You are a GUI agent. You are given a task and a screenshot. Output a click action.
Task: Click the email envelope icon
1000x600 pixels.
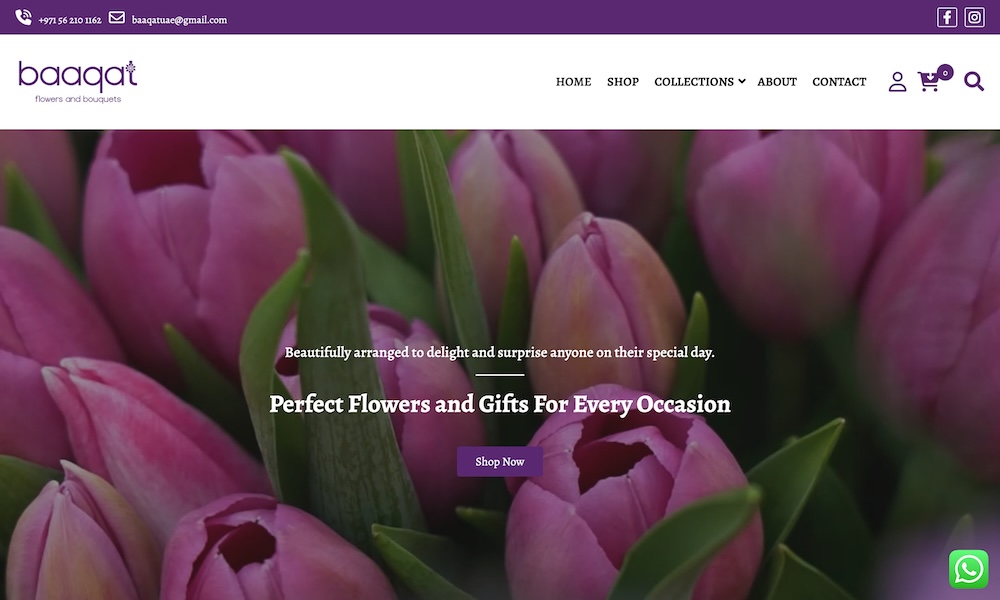[x=117, y=17]
